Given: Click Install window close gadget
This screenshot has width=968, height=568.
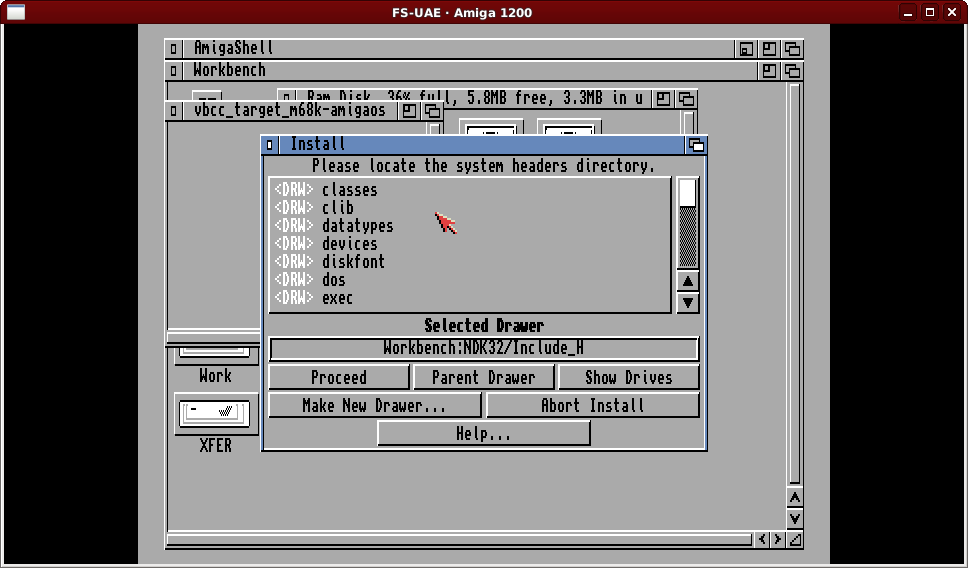Looking at the screenshot, I should coord(269,145).
